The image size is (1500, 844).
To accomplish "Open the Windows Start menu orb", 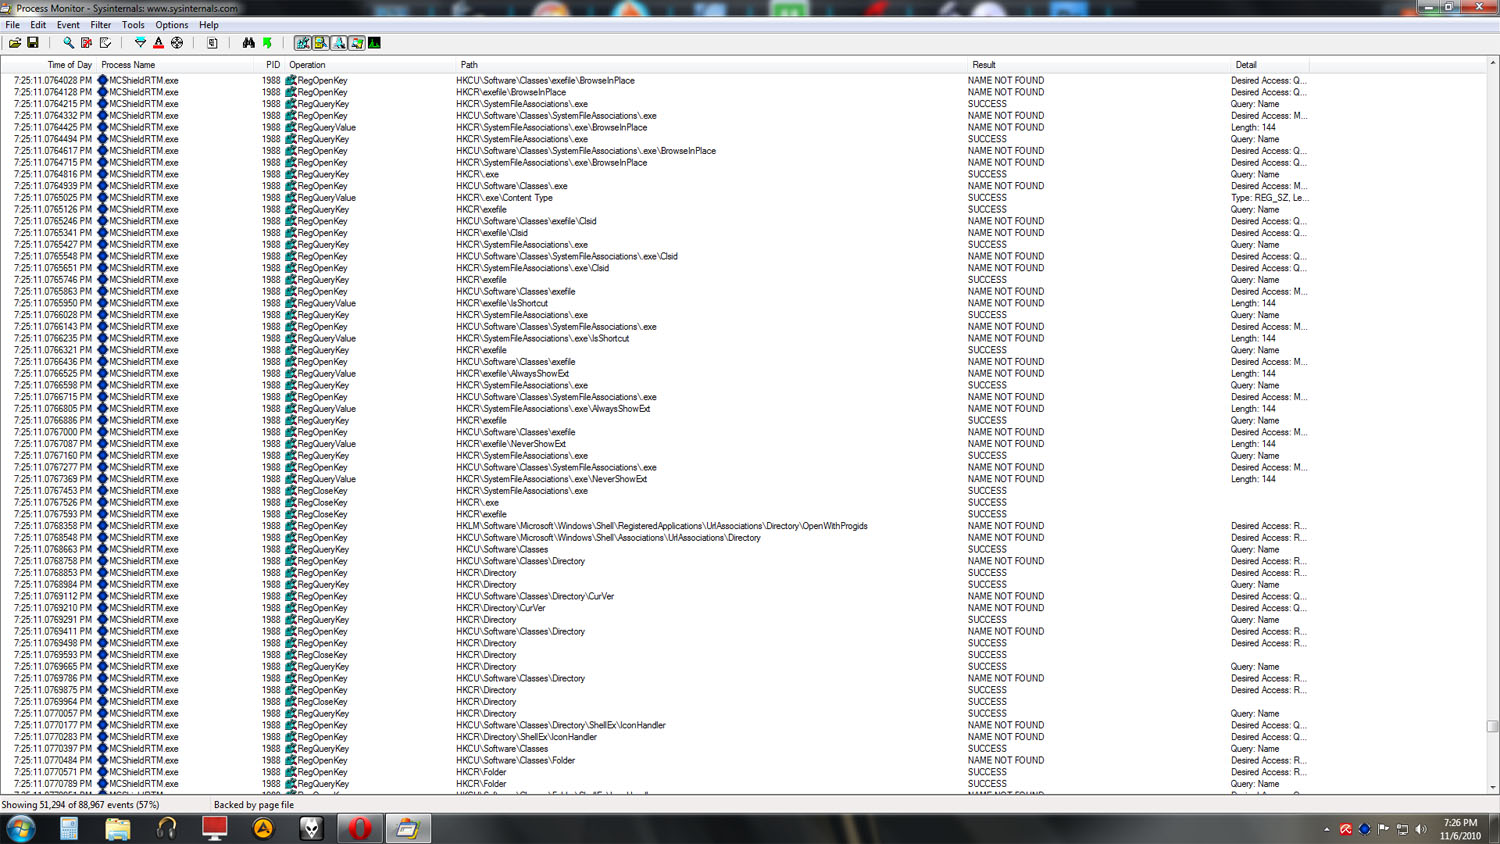I will pyautogui.click(x=20, y=828).
